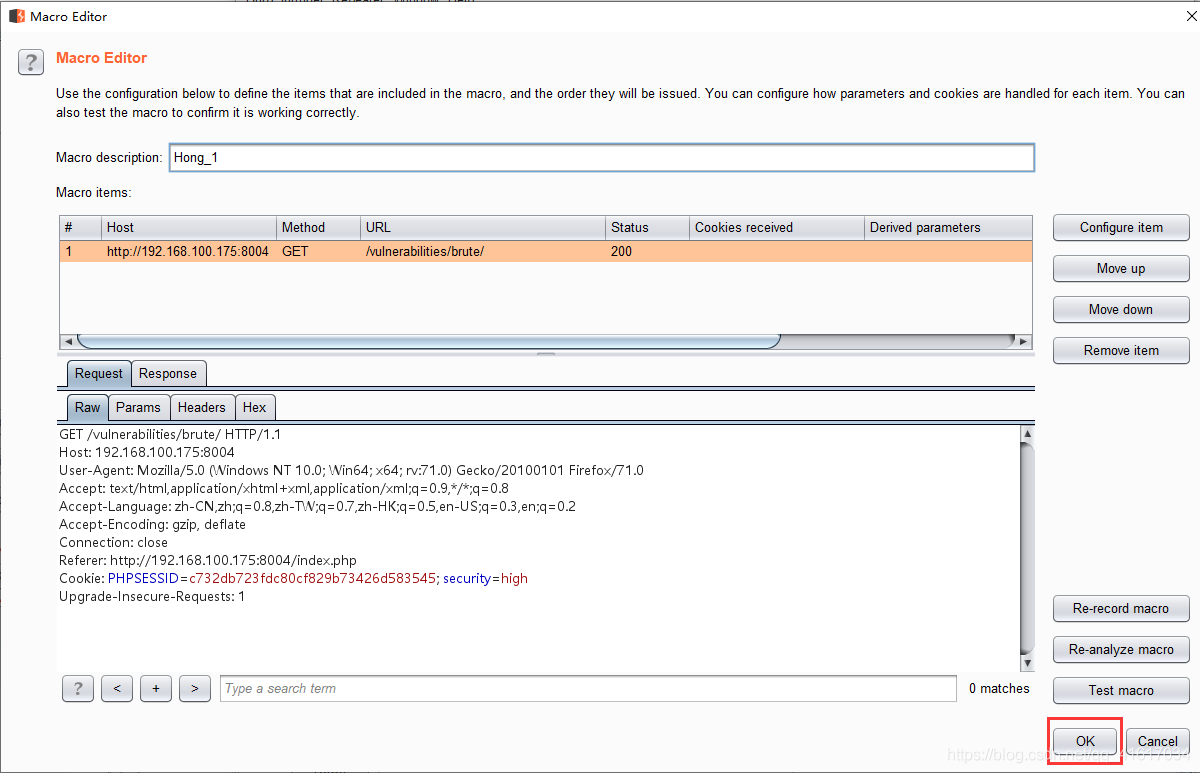The height and width of the screenshot is (773, 1200).
Task: Open the Params tab
Action: 138,407
